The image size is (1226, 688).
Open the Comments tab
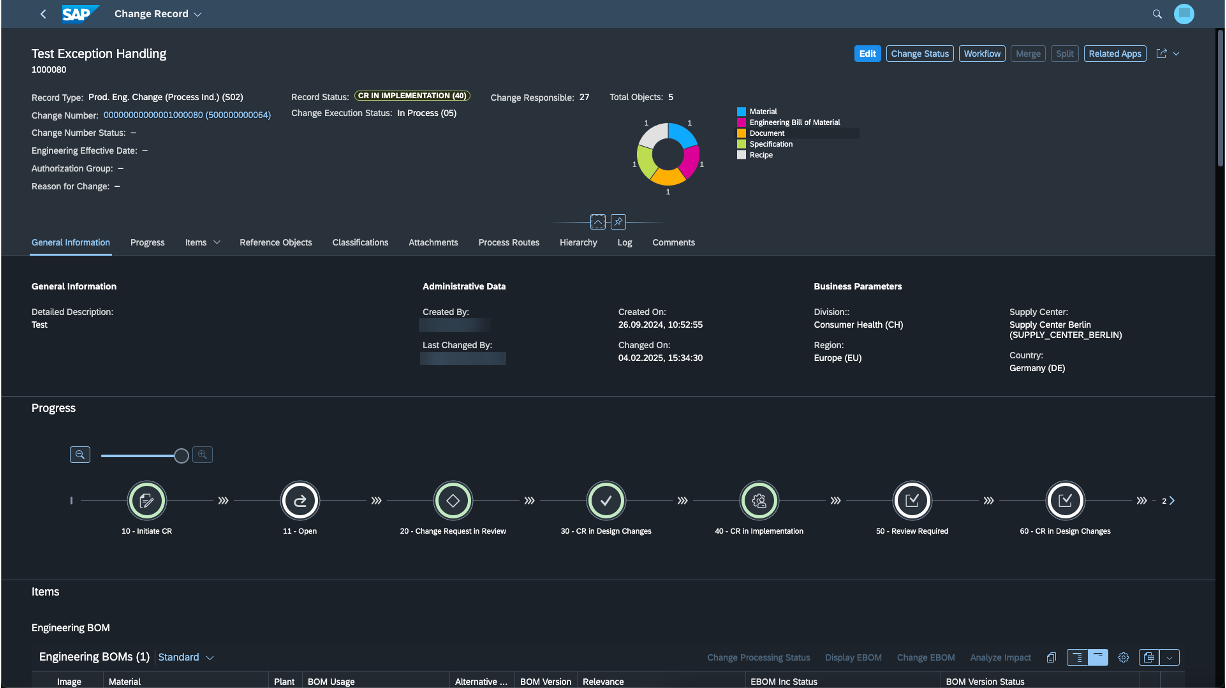click(x=674, y=243)
